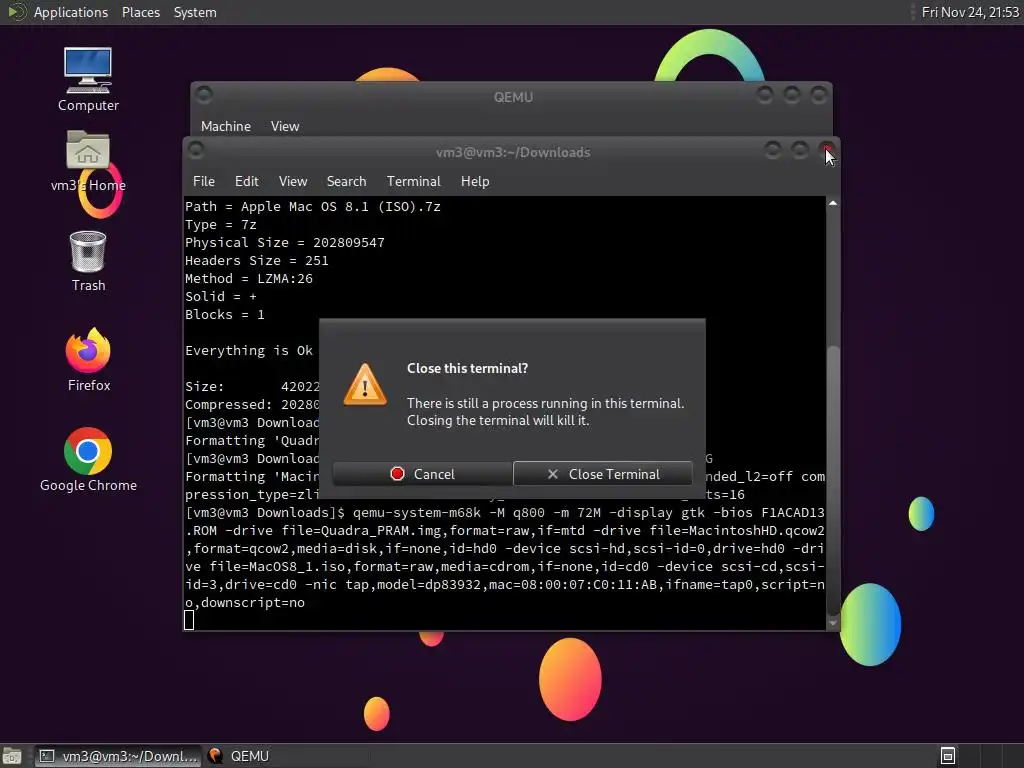Screen dimensions: 1024x768
Task: Open the Places menu in the top panel
Action: [x=140, y=12]
